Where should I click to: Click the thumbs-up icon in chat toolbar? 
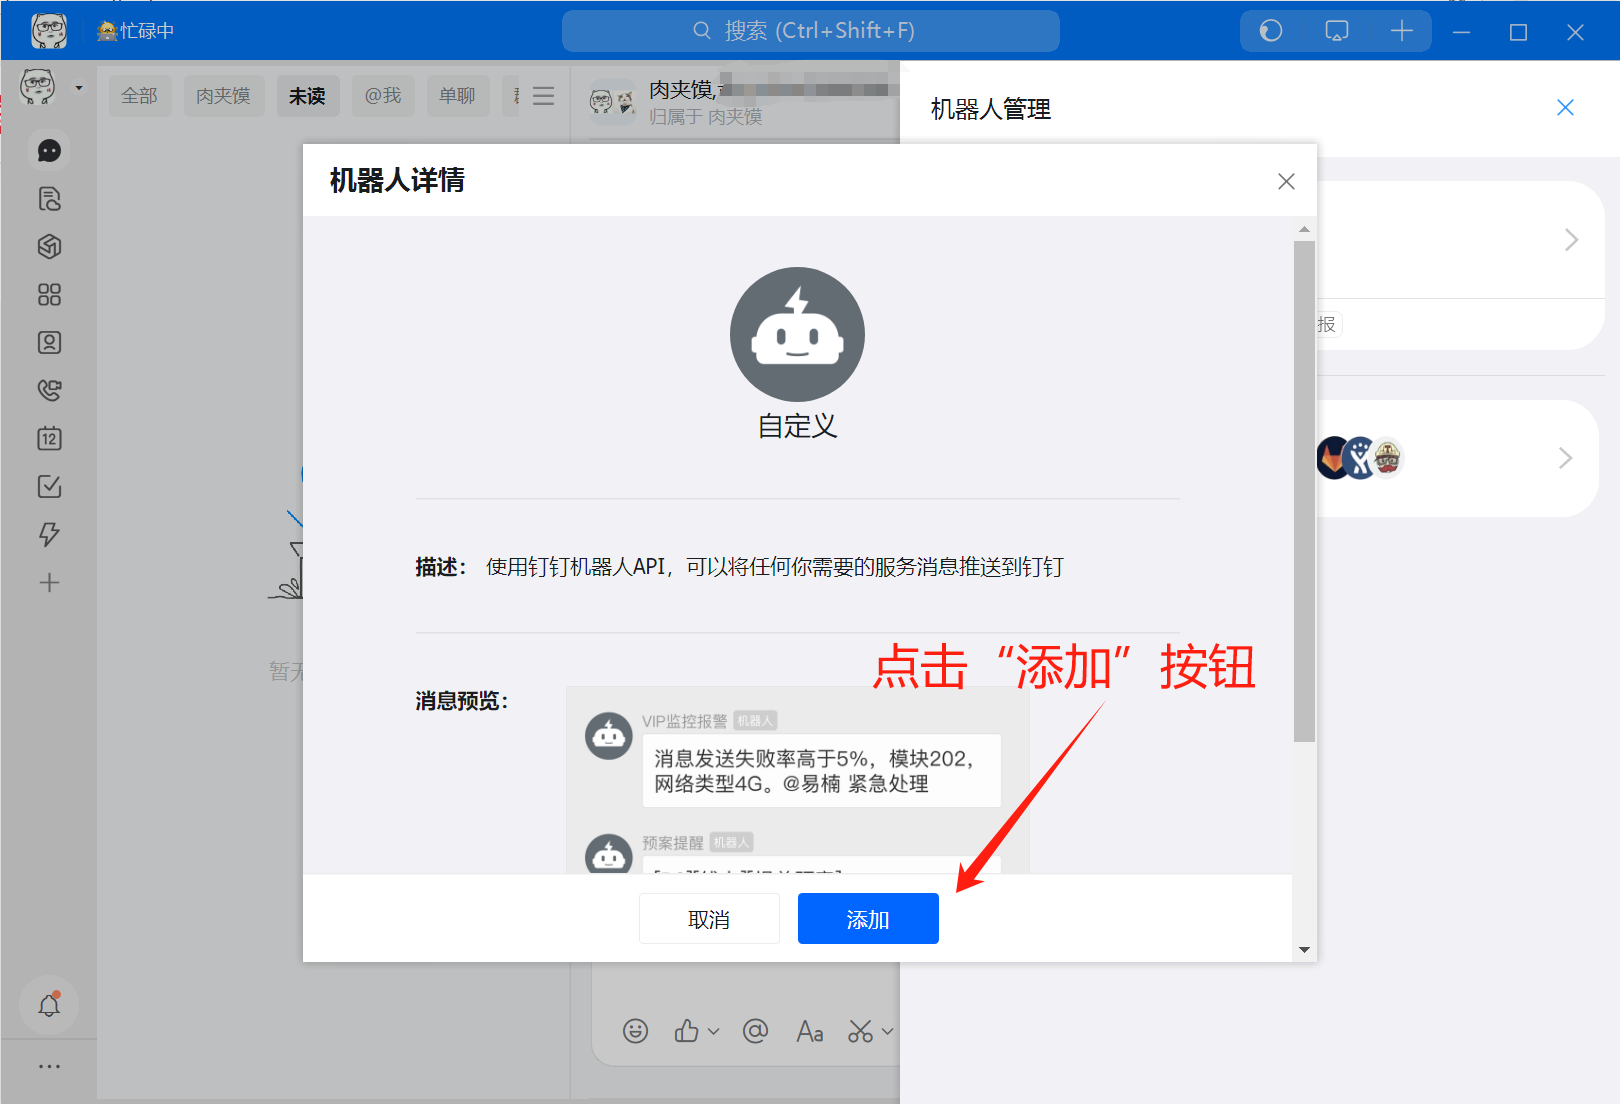(687, 1031)
